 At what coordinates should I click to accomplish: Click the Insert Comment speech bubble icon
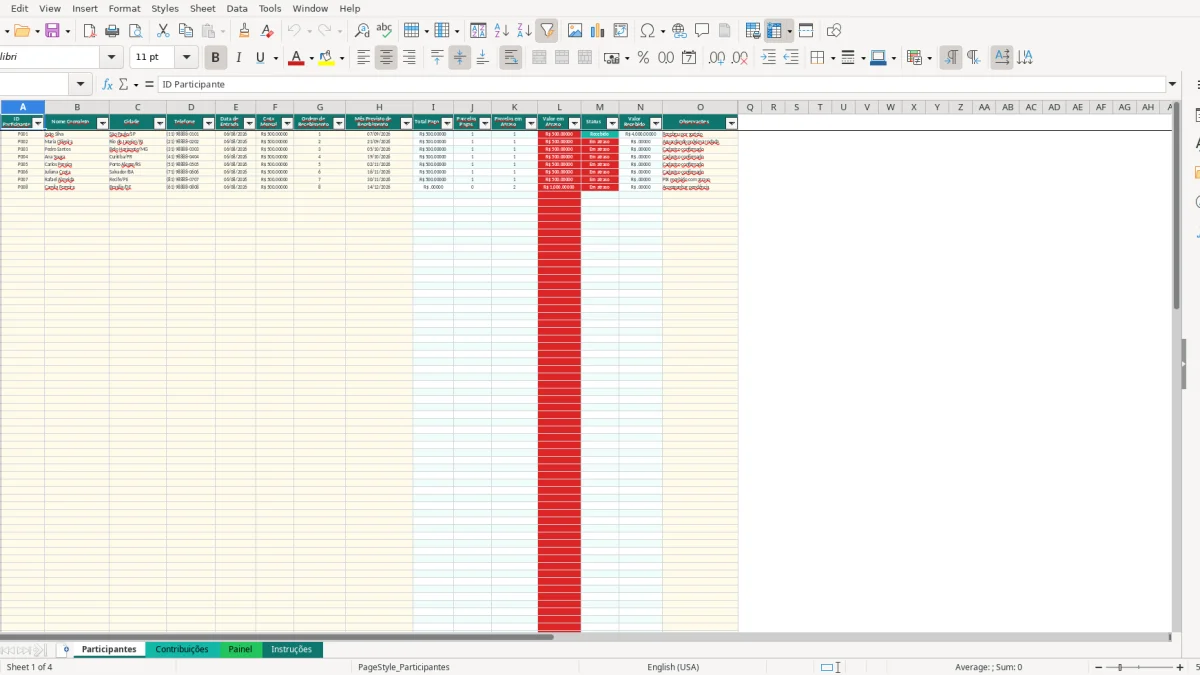(702, 31)
